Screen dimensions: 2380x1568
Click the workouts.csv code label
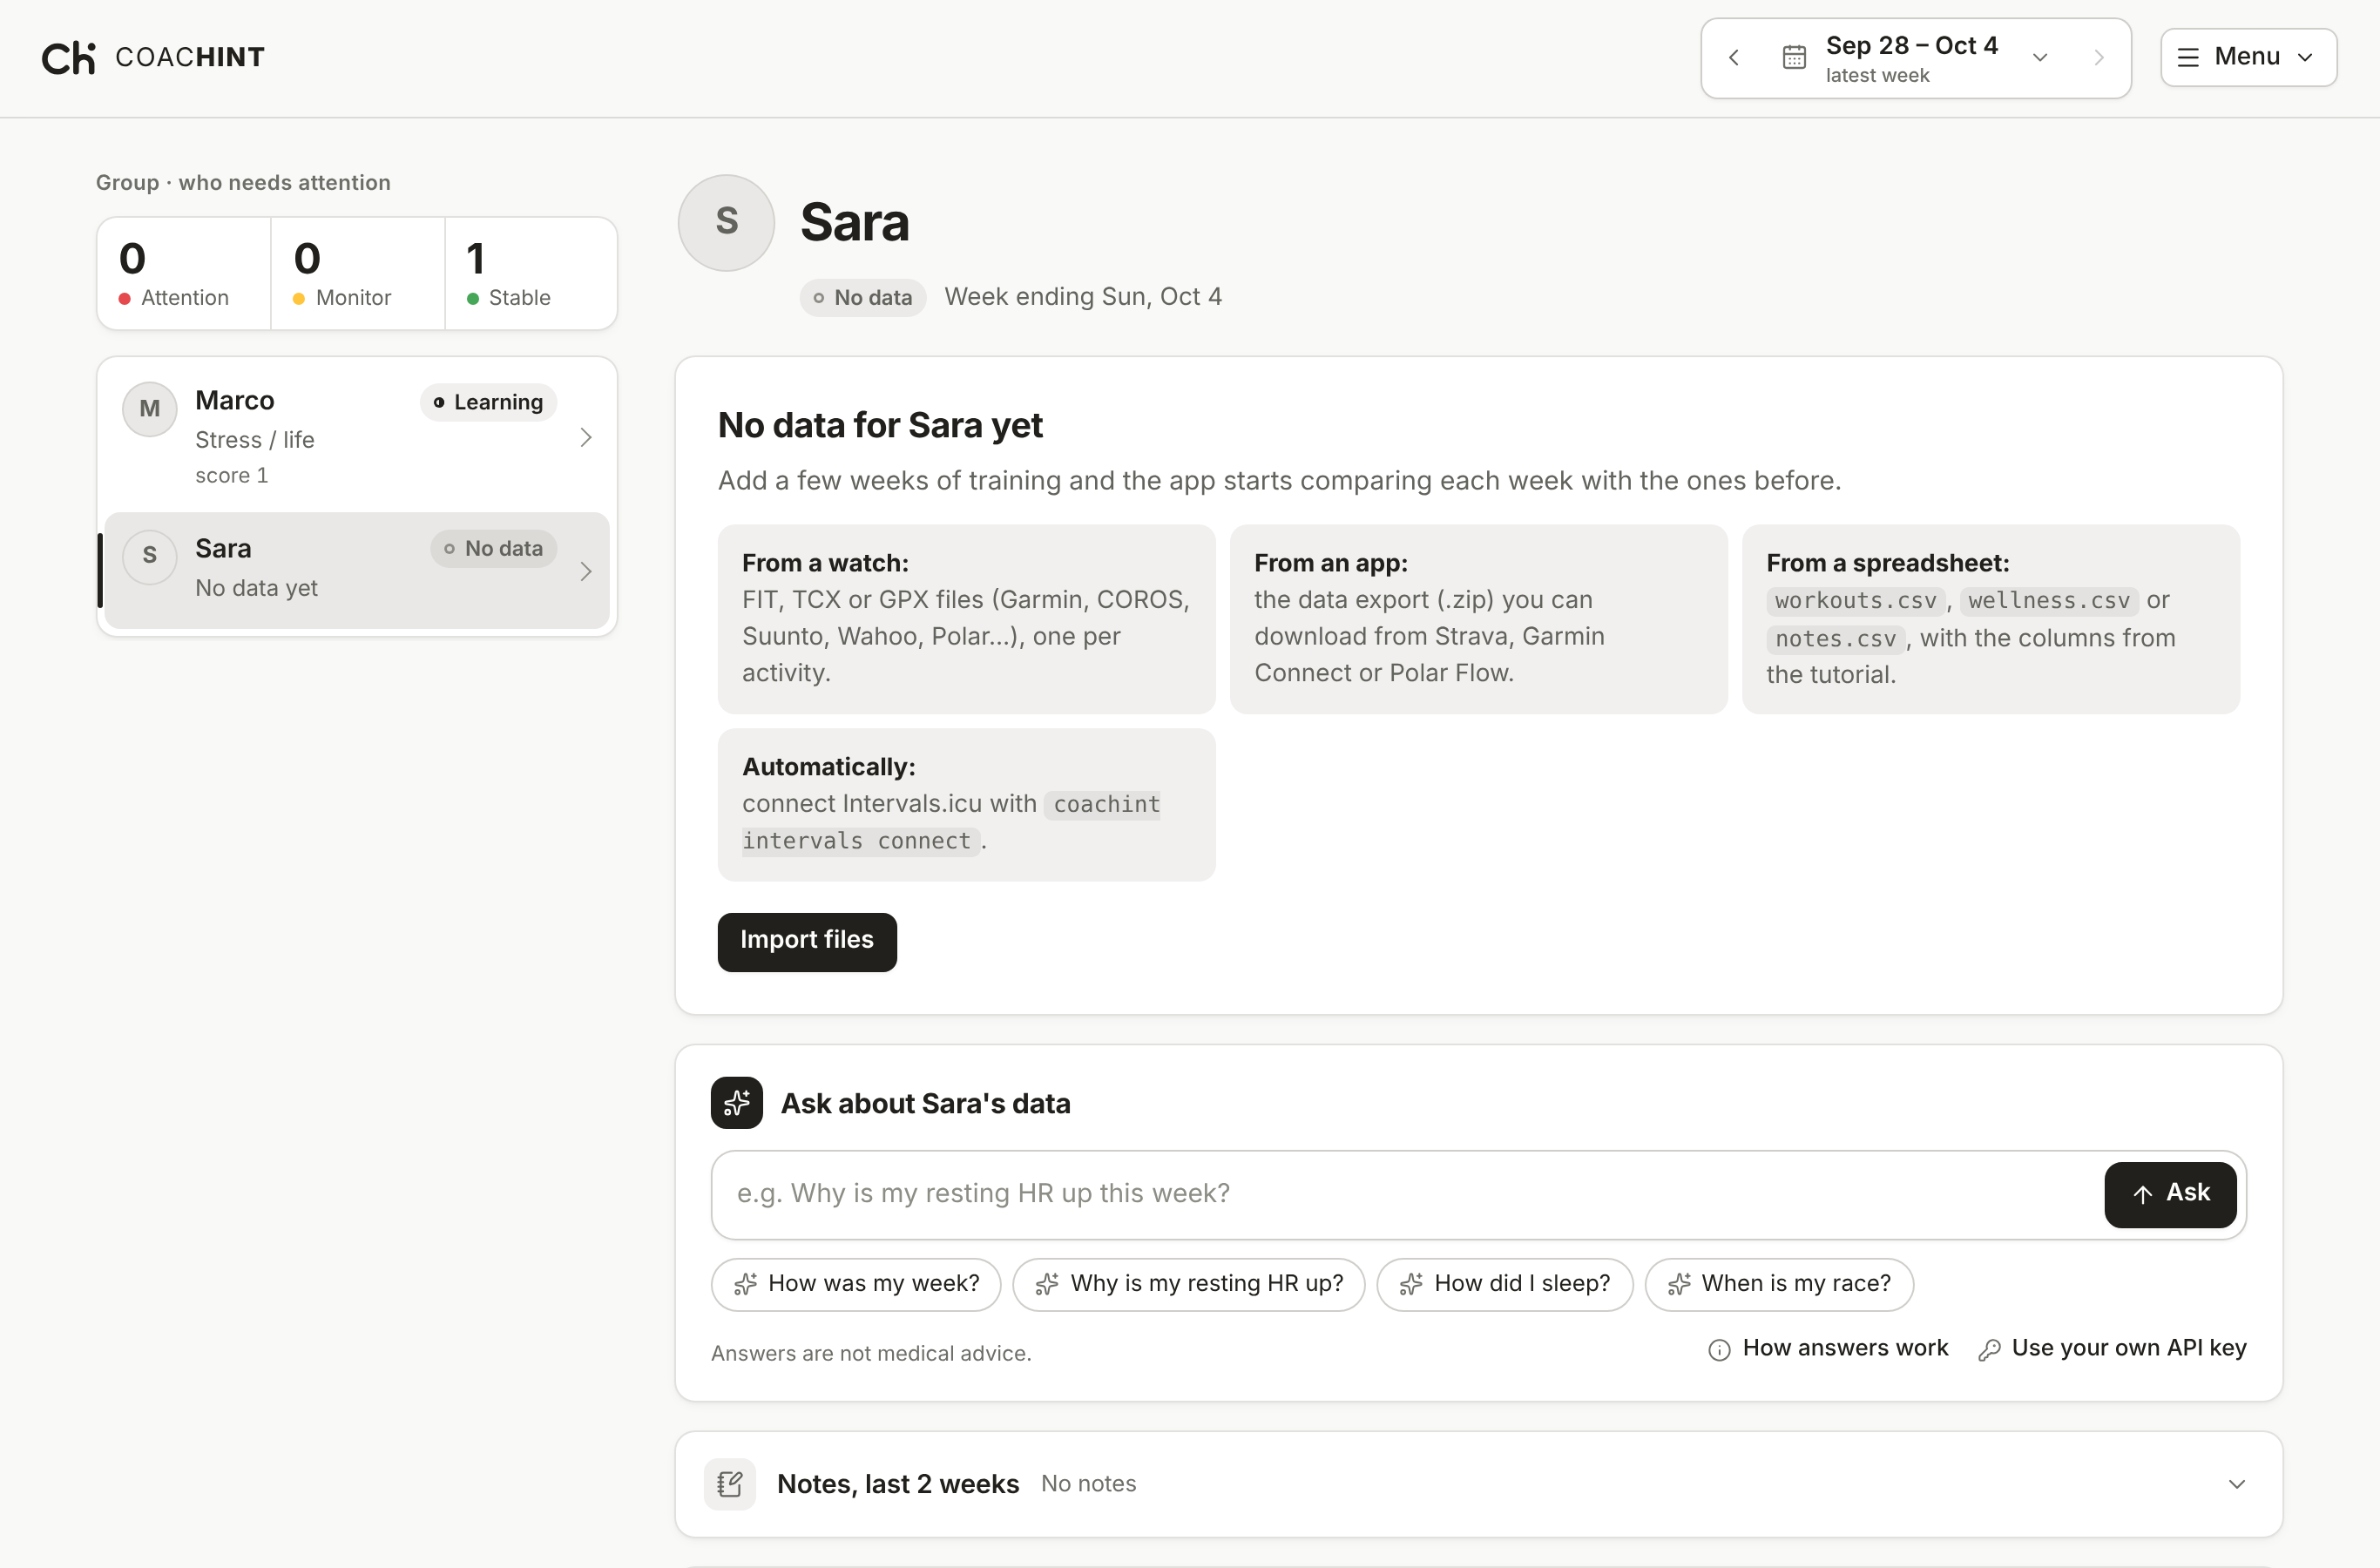1855,601
